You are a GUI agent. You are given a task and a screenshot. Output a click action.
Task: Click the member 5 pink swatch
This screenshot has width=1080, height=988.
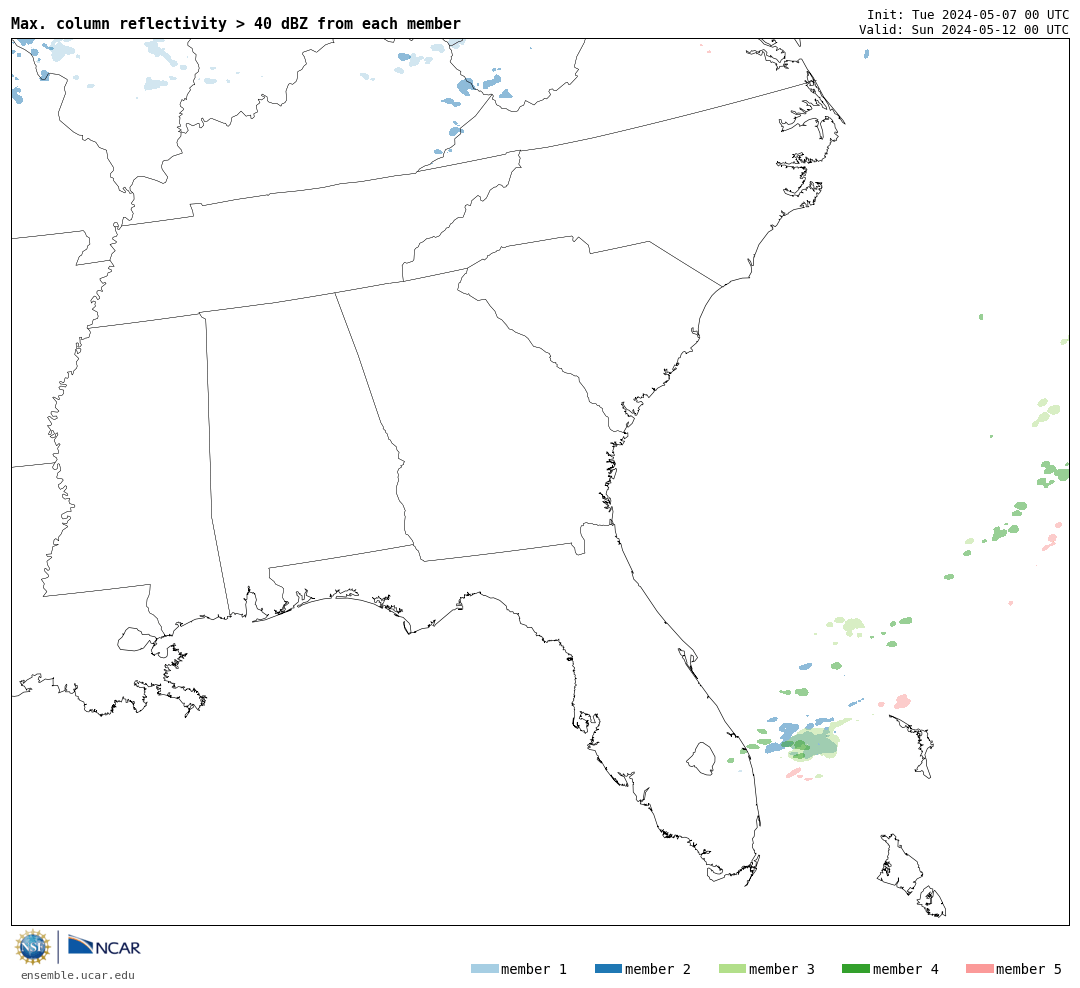[979, 969]
